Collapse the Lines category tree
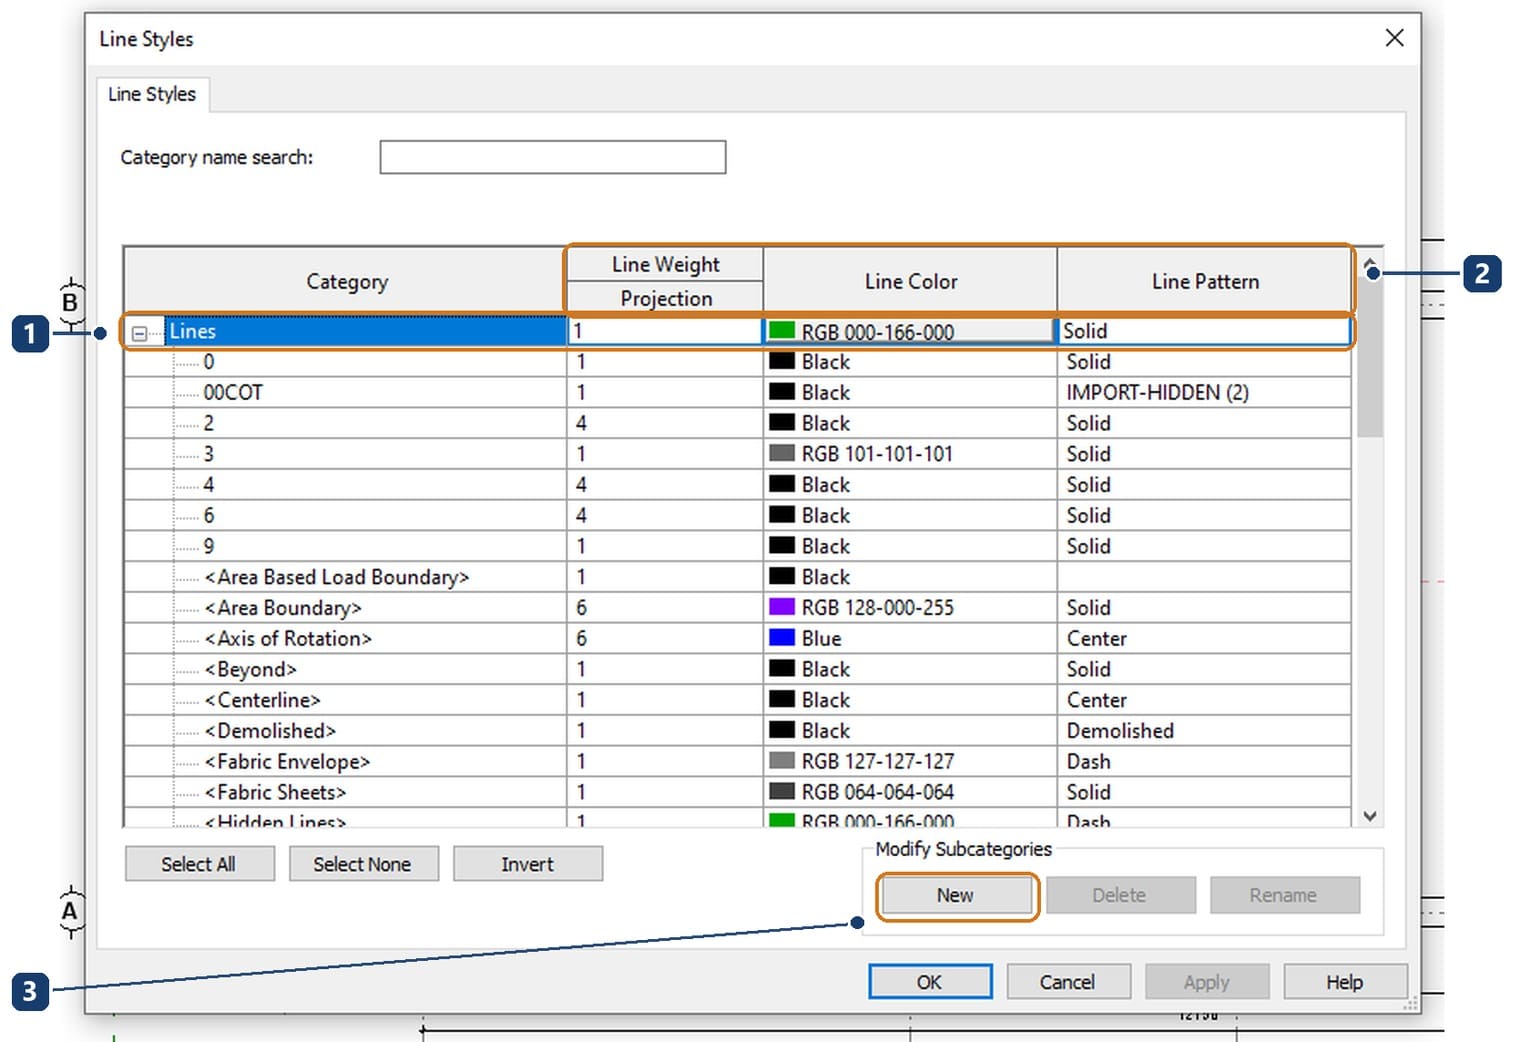The height and width of the screenshot is (1042, 1520). (140, 333)
